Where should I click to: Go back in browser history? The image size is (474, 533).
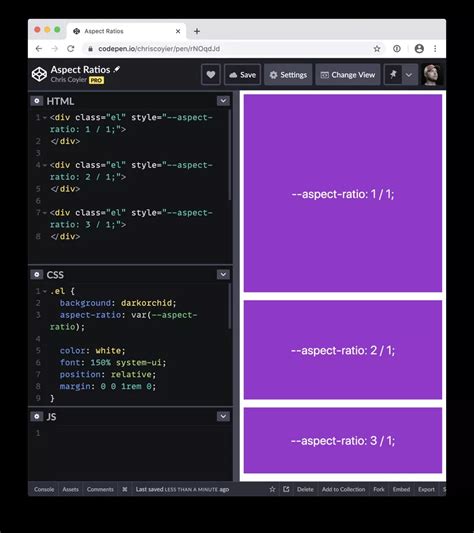(39, 49)
